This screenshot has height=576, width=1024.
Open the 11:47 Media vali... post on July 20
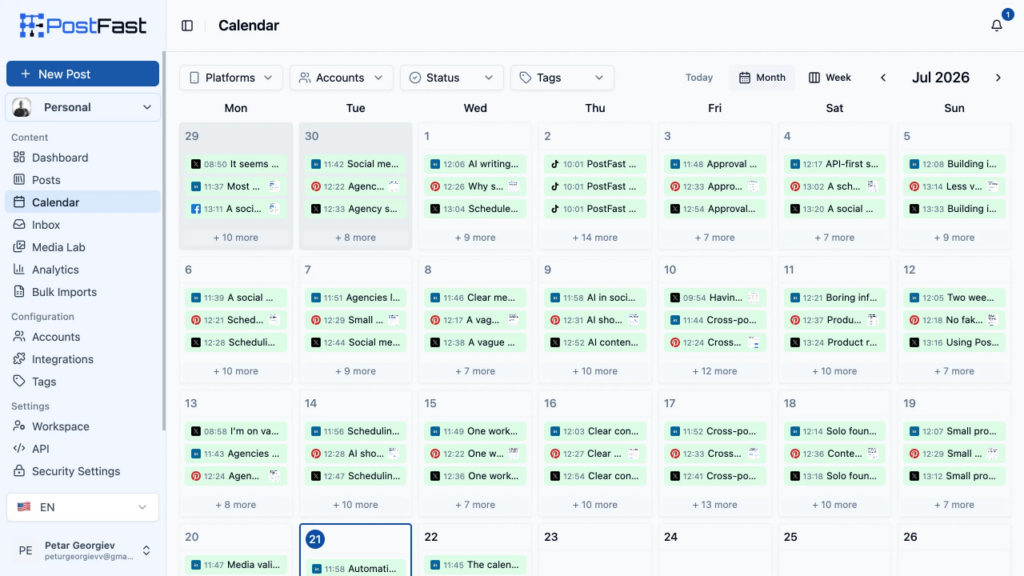coord(236,565)
